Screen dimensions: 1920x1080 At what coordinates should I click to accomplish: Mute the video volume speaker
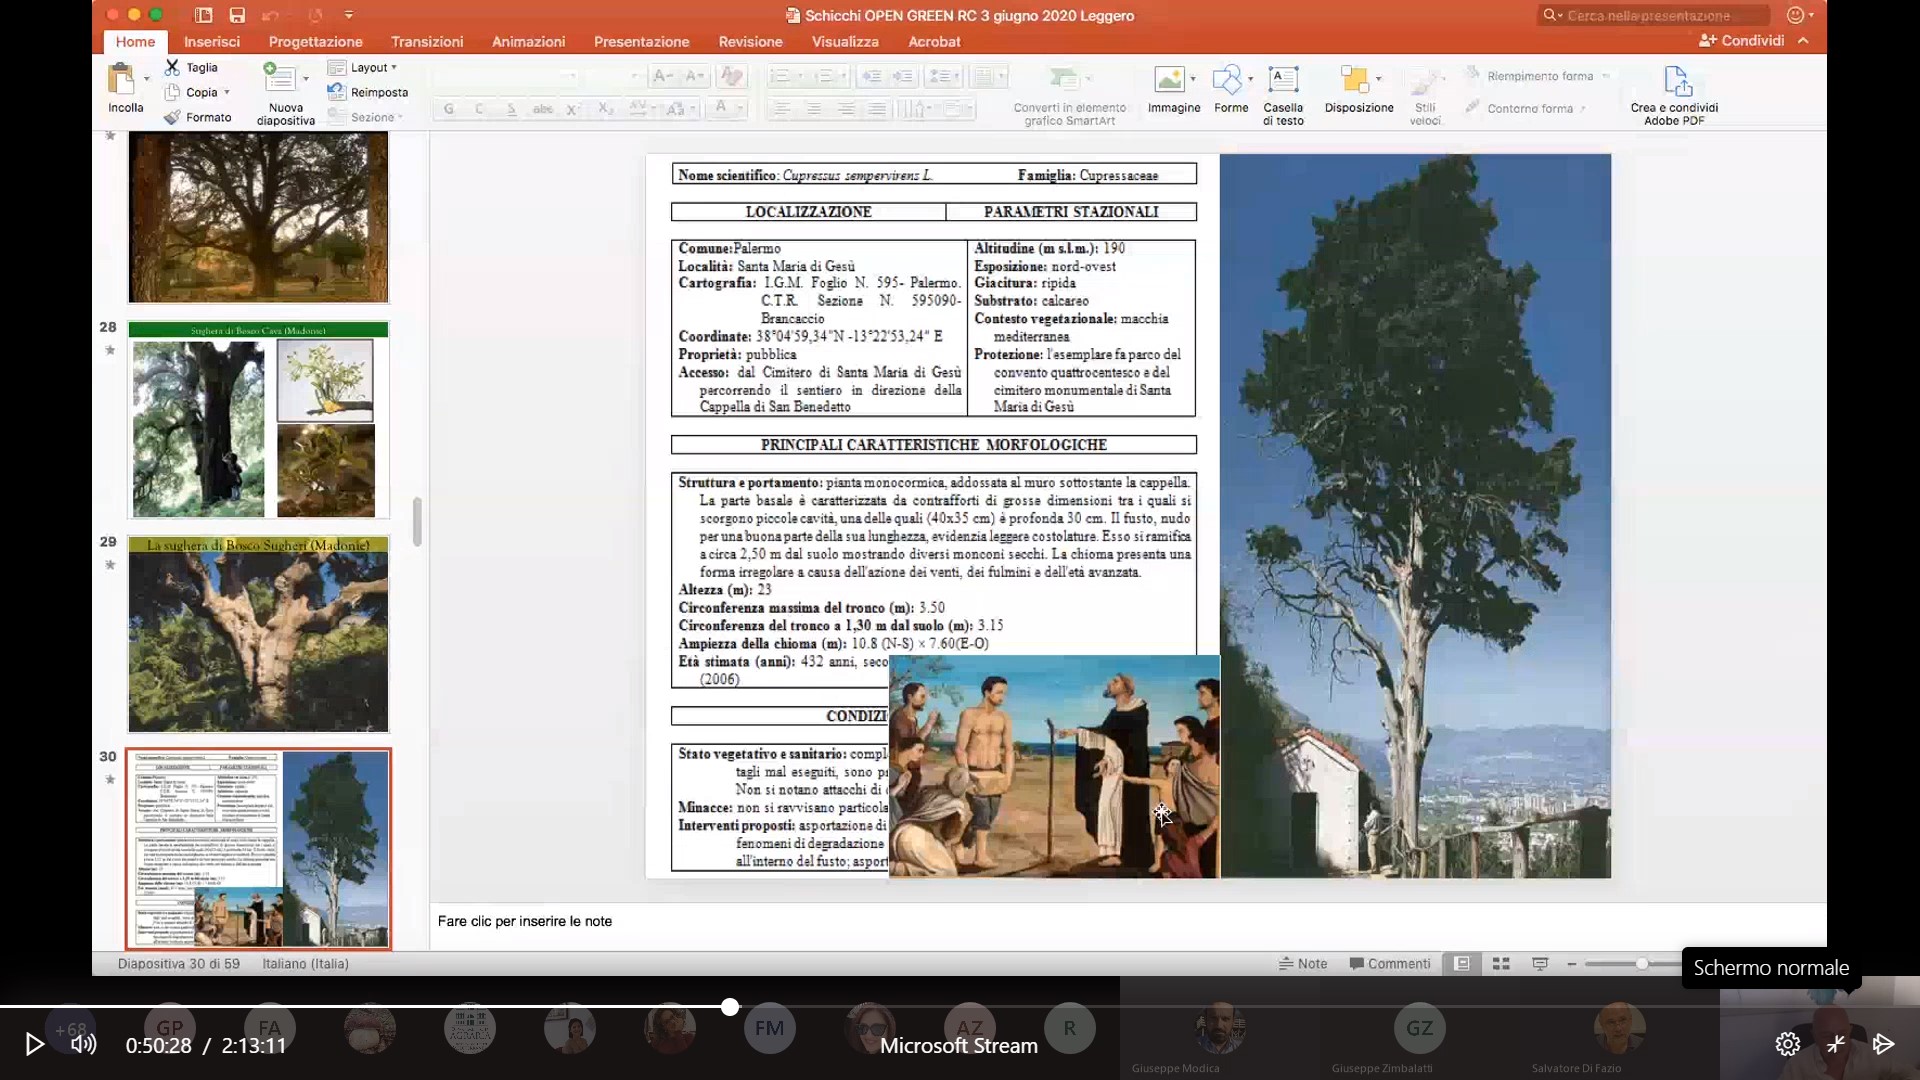[x=83, y=1044]
